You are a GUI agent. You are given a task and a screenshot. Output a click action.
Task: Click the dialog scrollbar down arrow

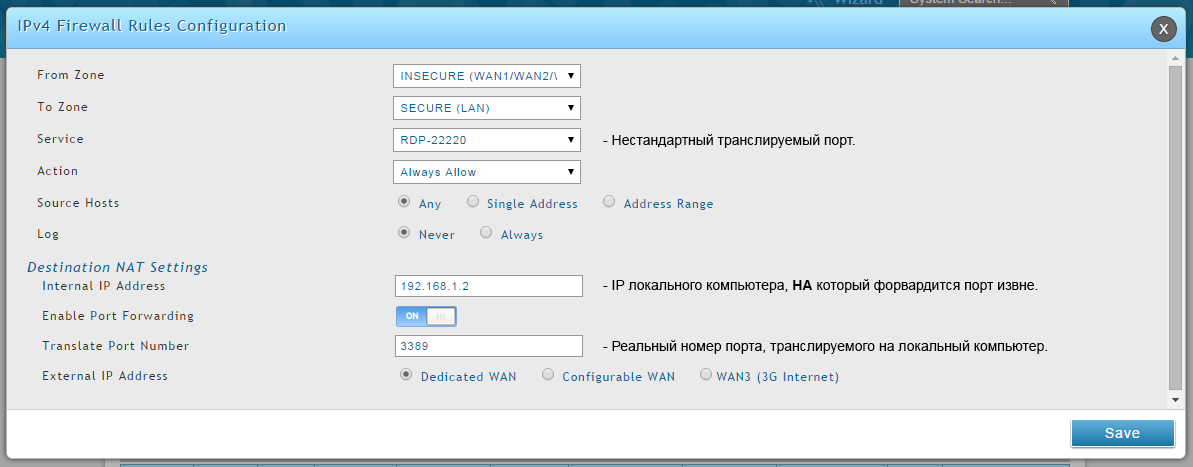[1175, 399]
